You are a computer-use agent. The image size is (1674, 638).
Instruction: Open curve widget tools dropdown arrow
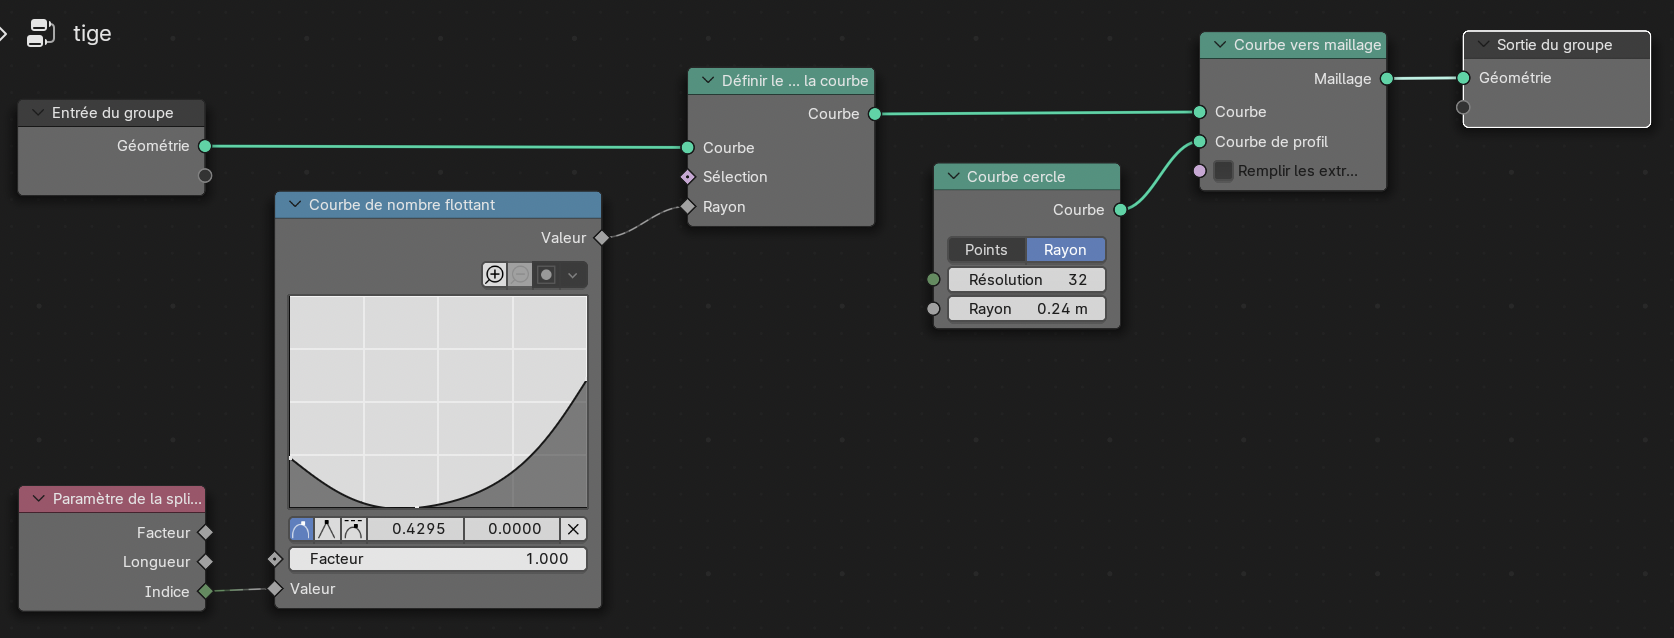pyautogui.click(x=573, y=275)
